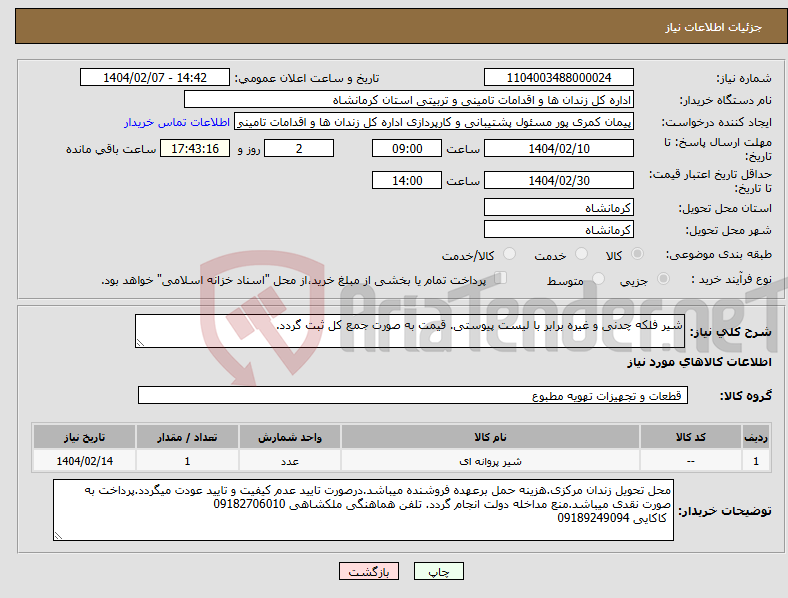The height and width of the screenshot is (598, 788).
Task: Click the resize handle of description textarea
Action: pos(140,343)
